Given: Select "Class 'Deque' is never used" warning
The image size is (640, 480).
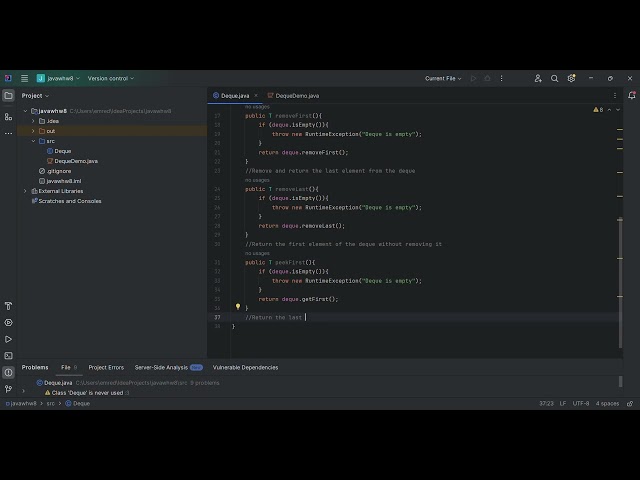Looking at the screenshot, I should 87,393.
